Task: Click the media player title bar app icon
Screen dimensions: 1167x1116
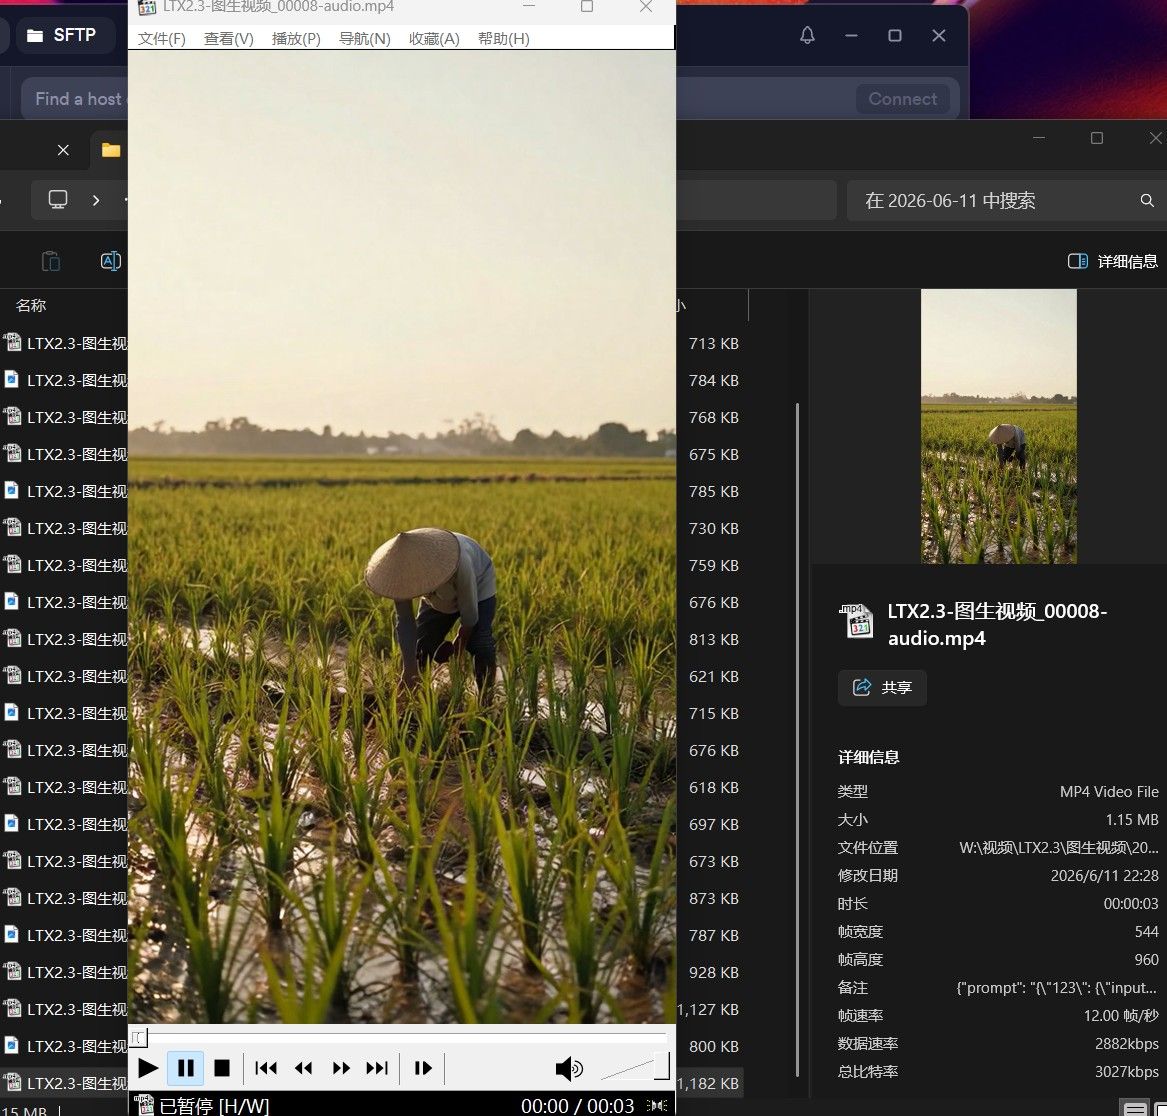Action: tap(147, 7)
